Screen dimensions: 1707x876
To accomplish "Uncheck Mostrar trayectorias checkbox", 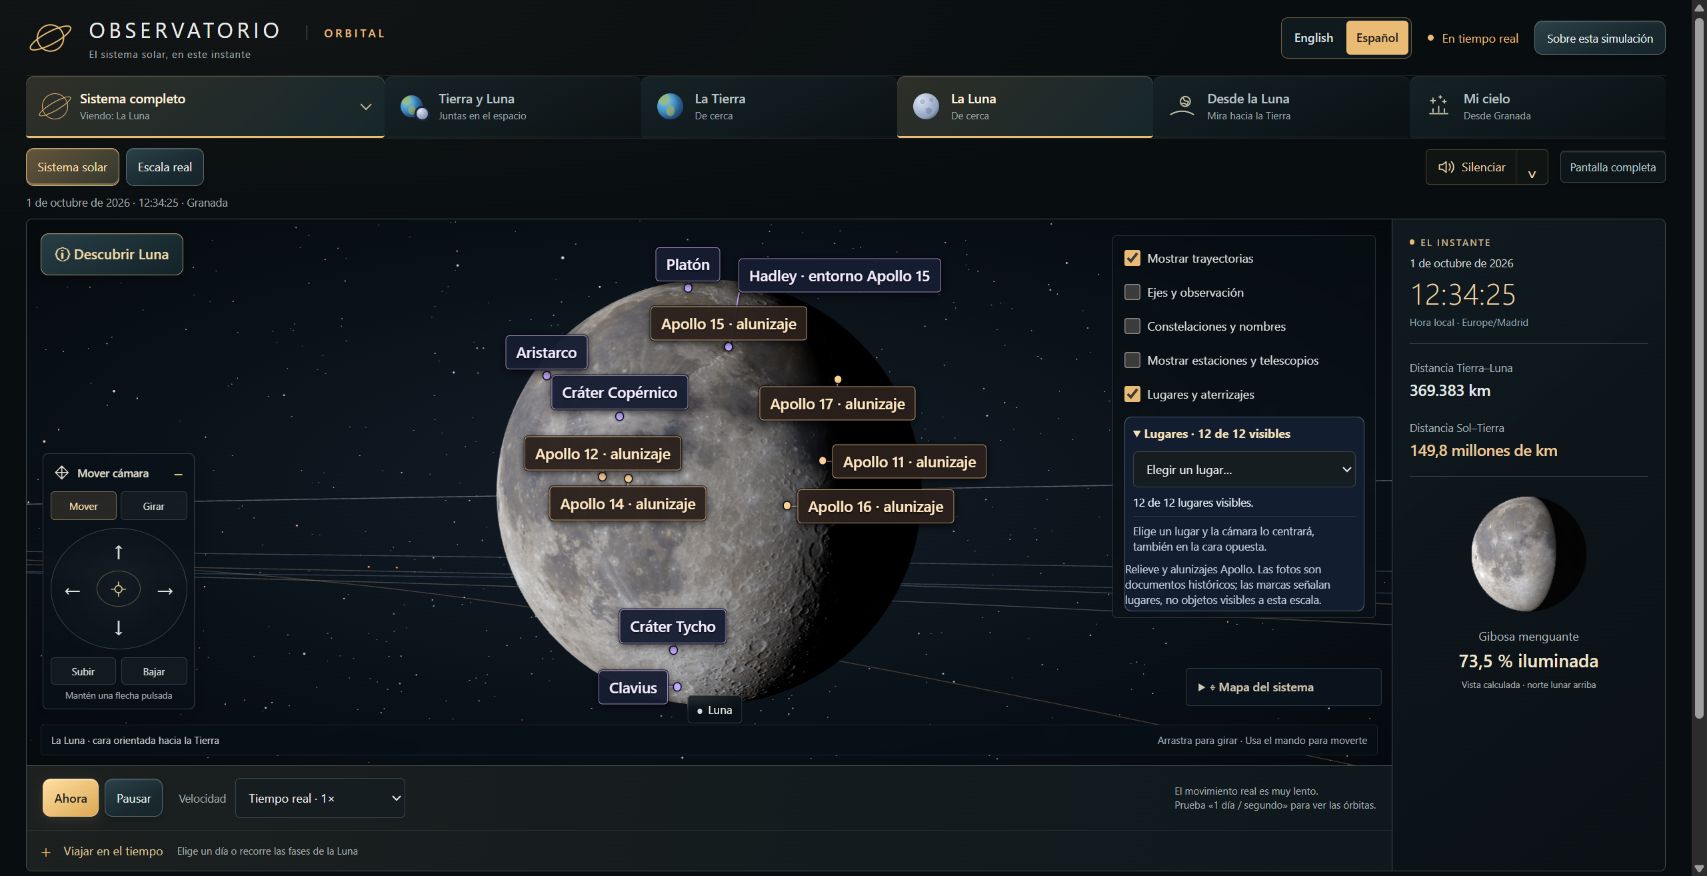I will coord(1132,258).
